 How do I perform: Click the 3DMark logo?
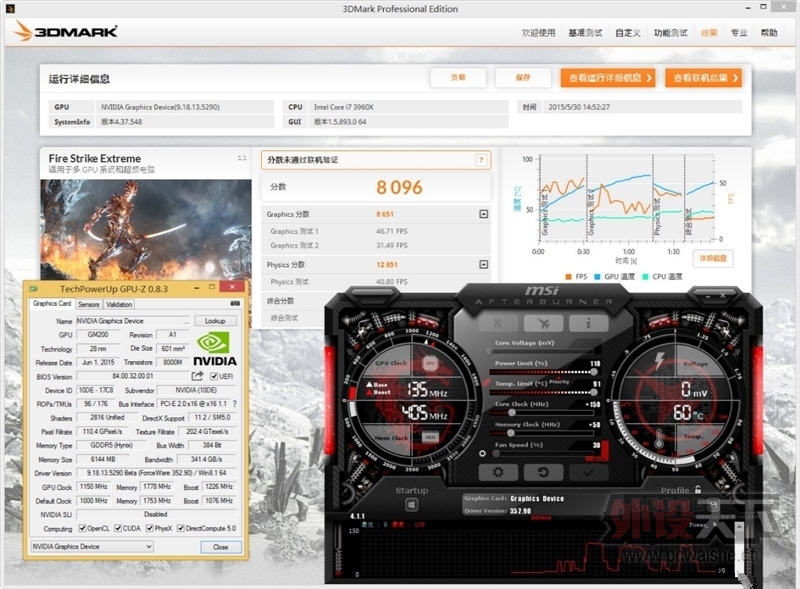point(66,31)
